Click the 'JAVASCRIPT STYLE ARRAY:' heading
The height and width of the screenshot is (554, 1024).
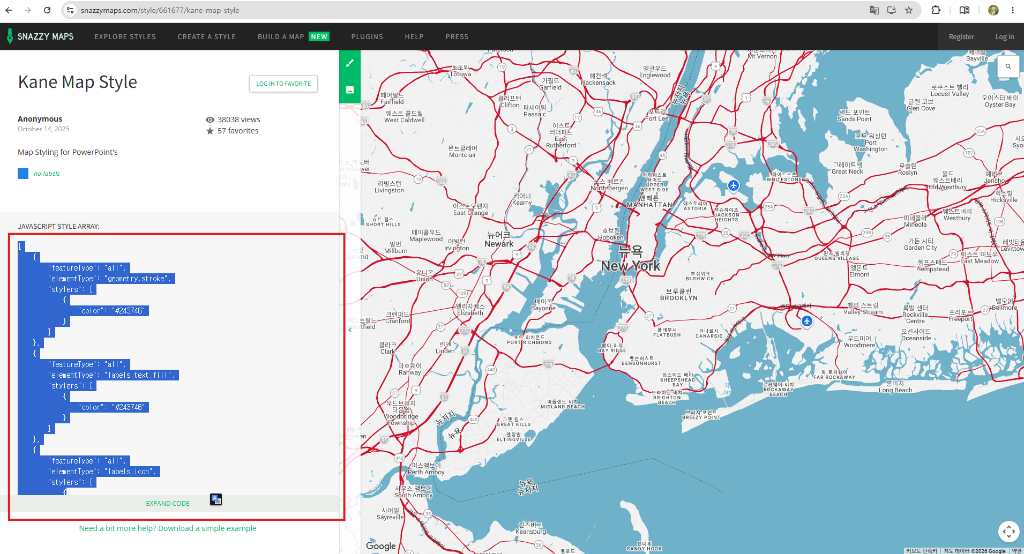[59, 227]
